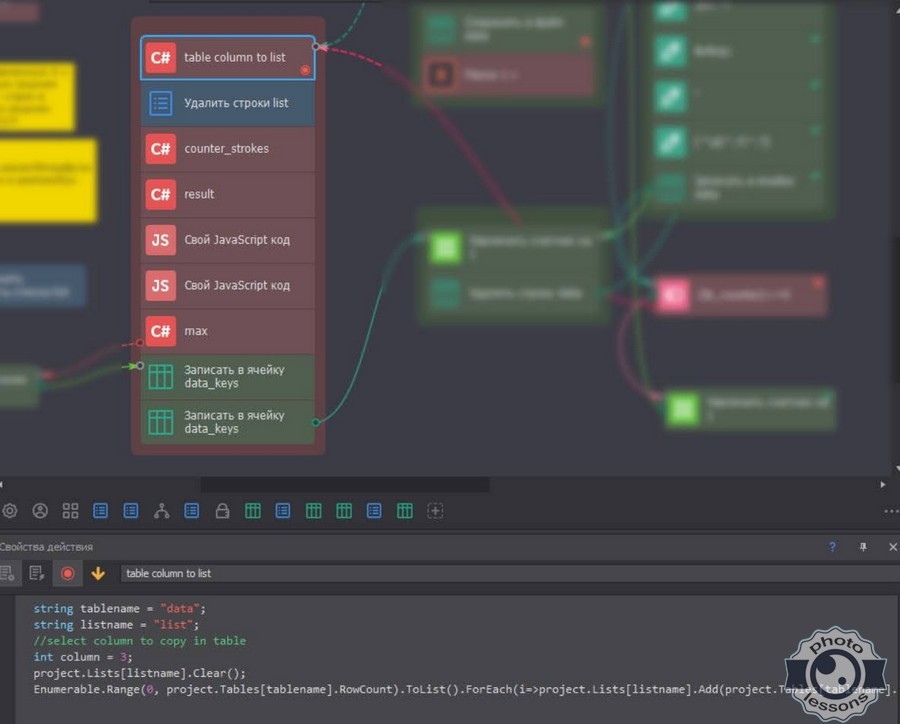
Task: Click the canvas horizontal scrollbar thumb
Action: click(x=345, y=485)
